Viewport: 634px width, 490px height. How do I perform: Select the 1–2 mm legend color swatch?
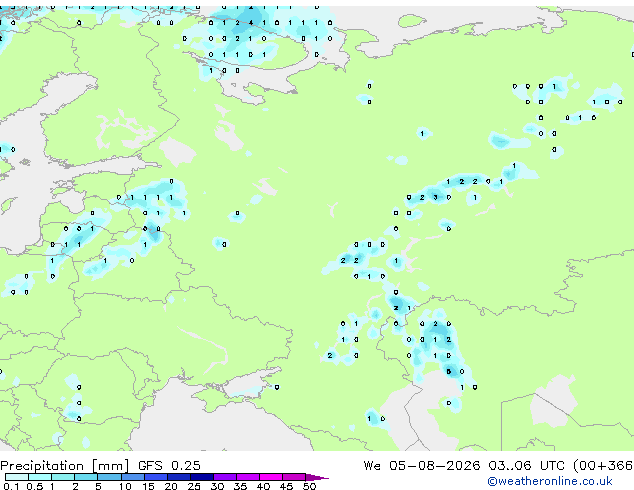[63, 477]
